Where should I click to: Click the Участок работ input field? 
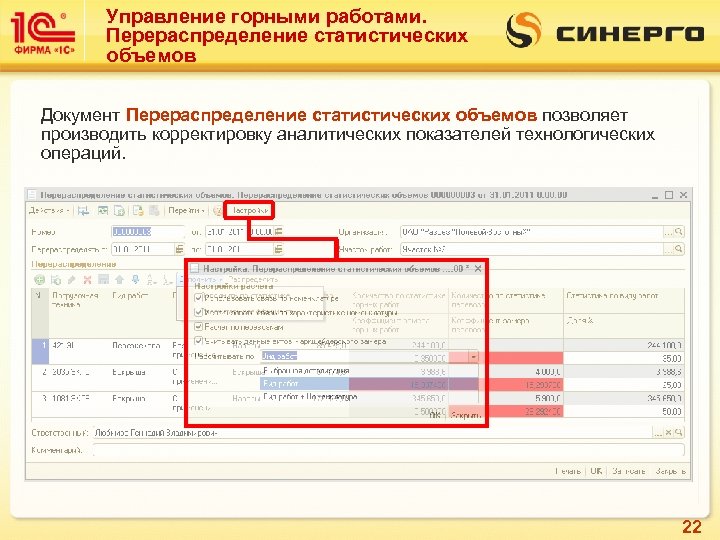coord(531,249)
